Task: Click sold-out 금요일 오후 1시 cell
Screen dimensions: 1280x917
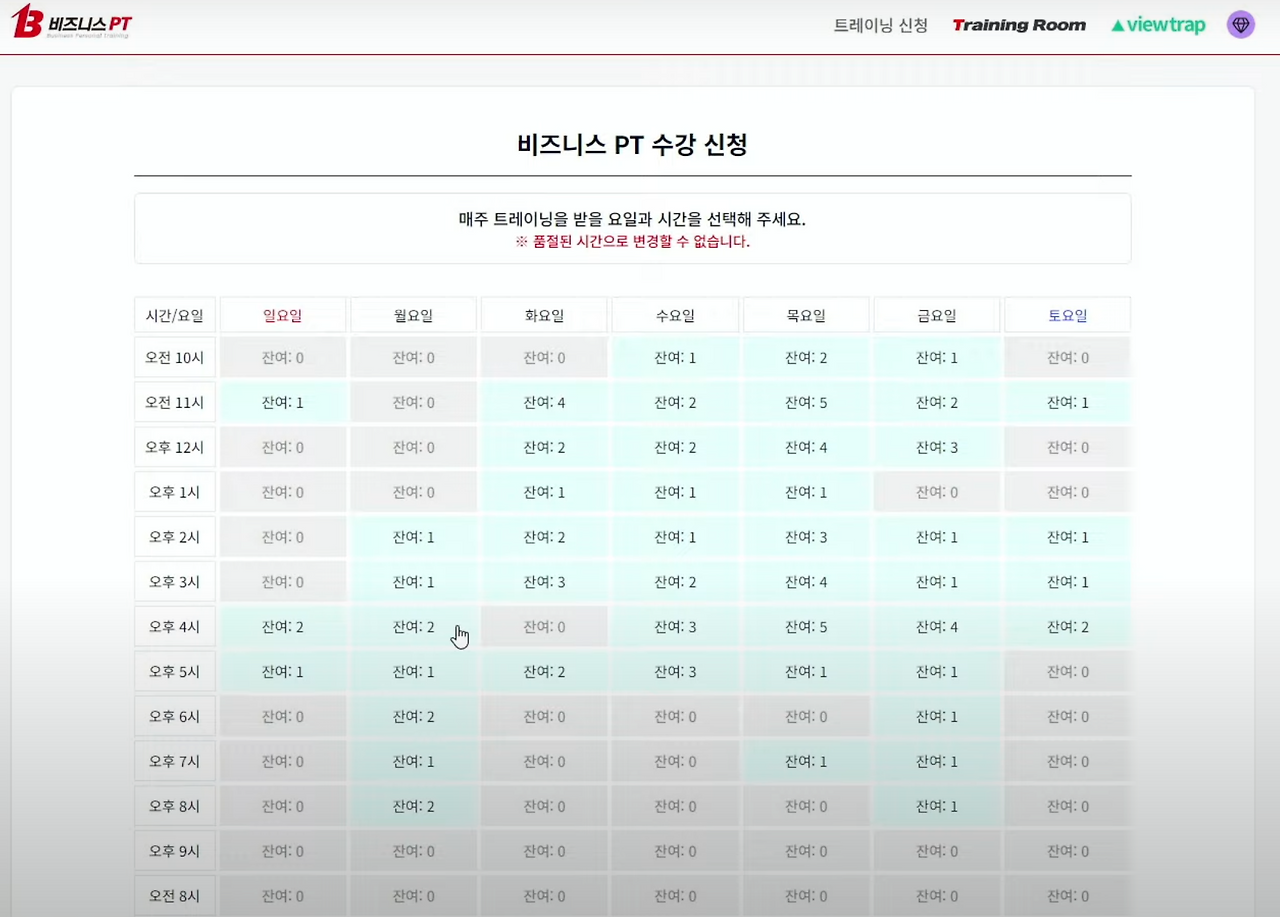Action: coord(937,493)
